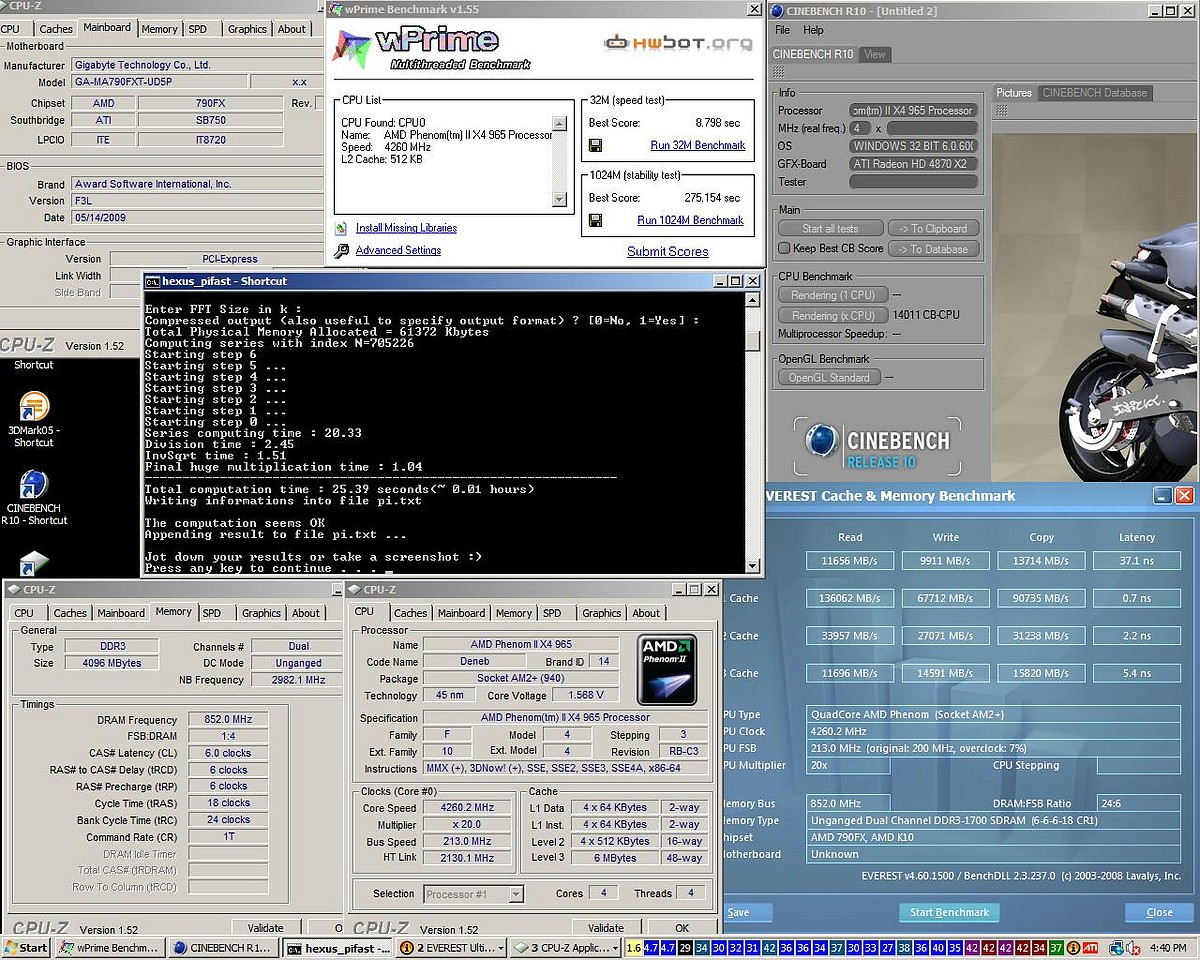Click the -> To Clipboard button
This screenshot has height=960, width=1200.
click(933, 228)
